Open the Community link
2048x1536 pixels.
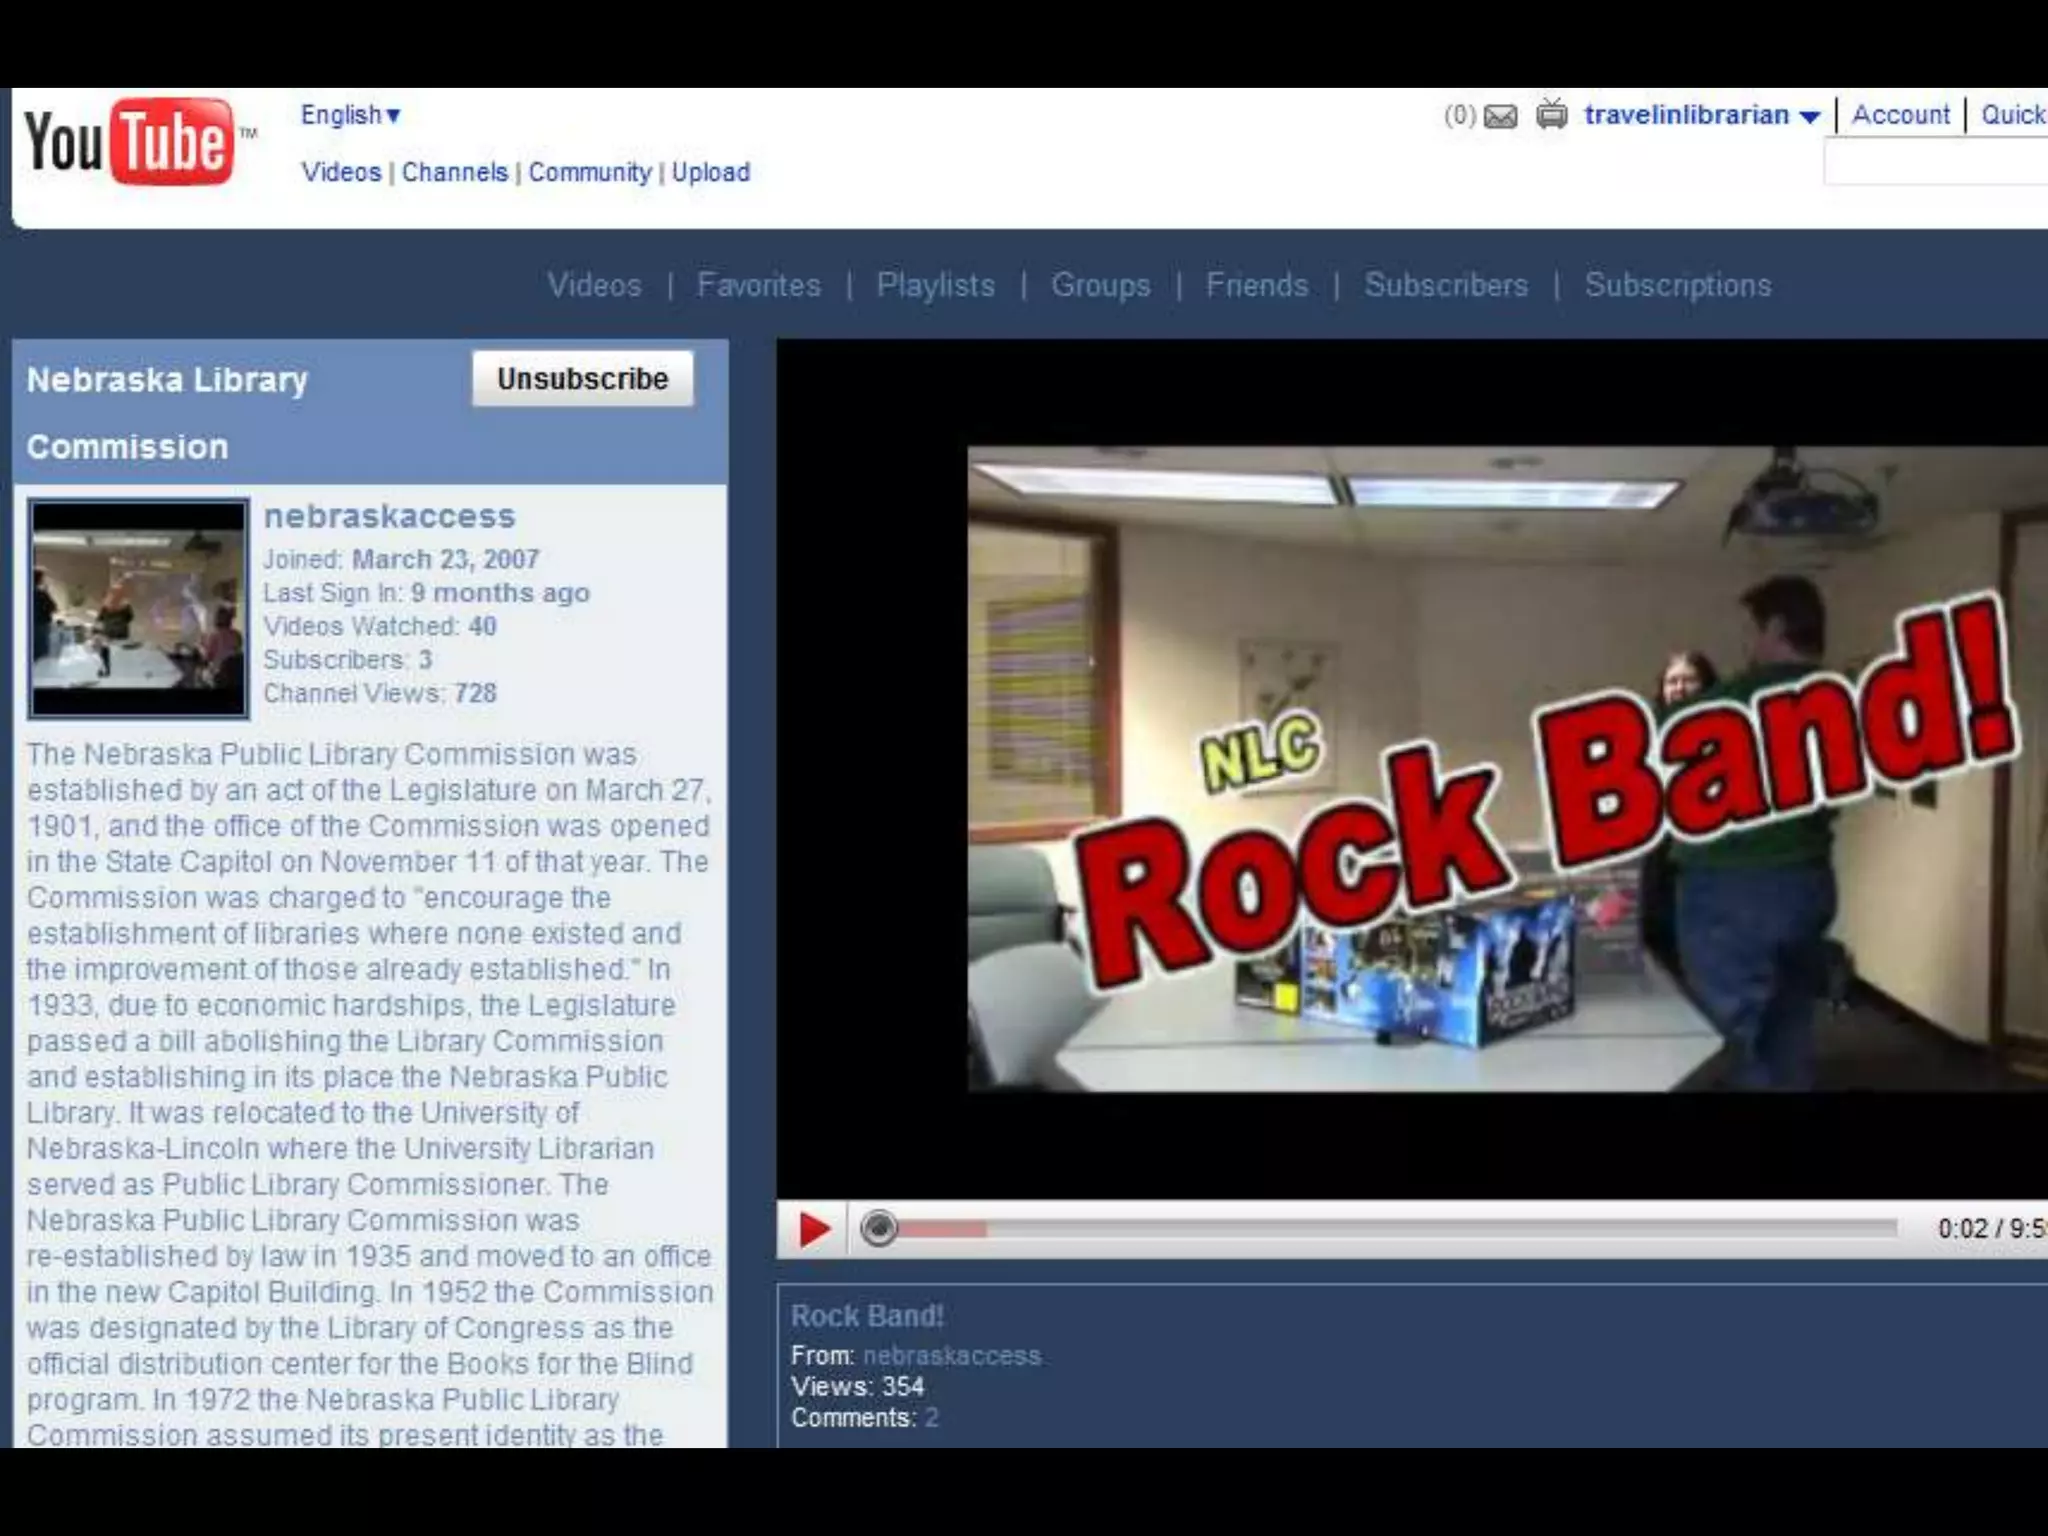coord(590,172)
